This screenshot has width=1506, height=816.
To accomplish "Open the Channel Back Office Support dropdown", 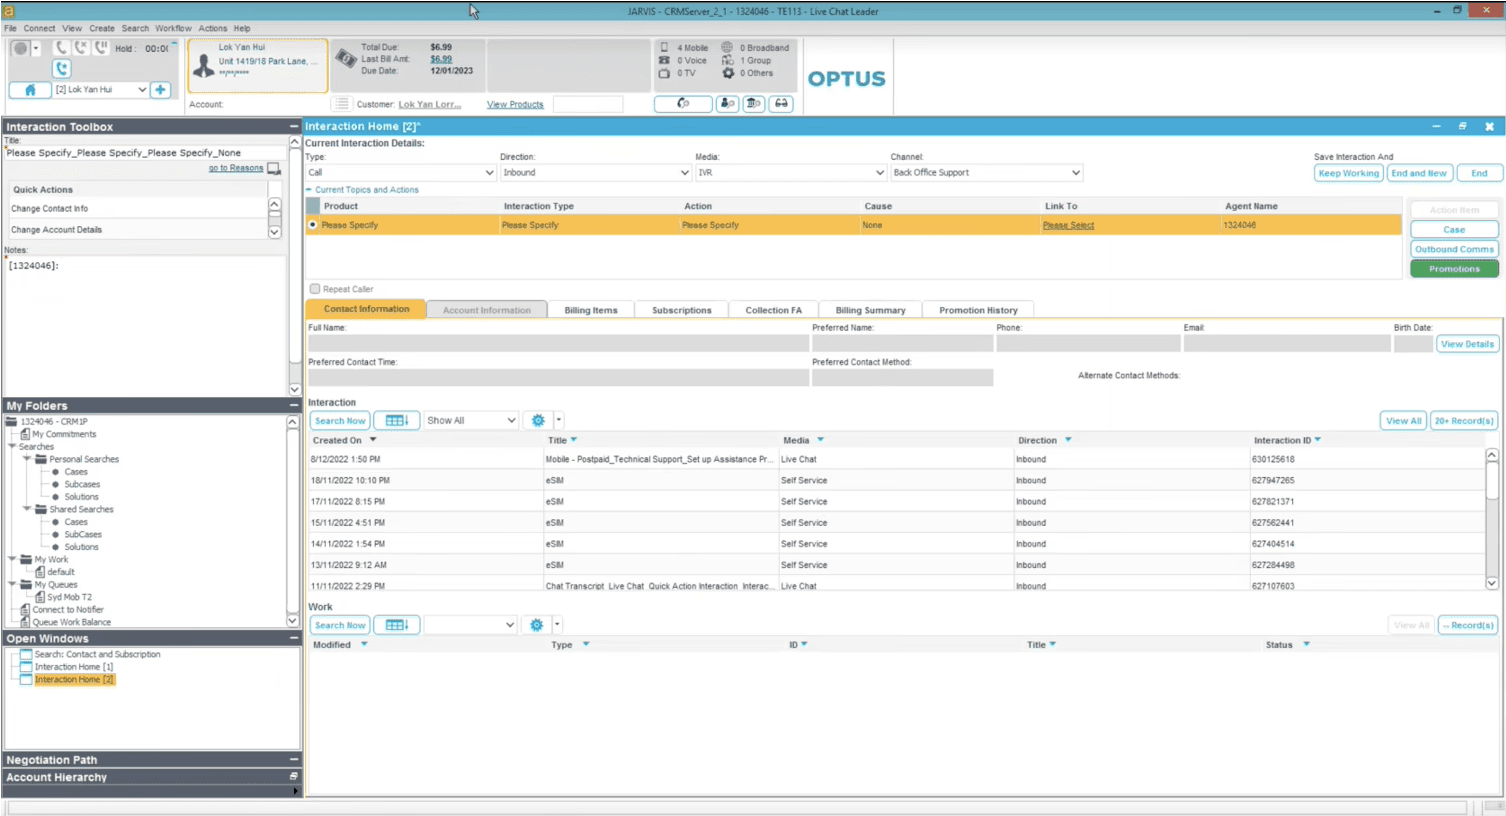I will [x=986, y=173].
